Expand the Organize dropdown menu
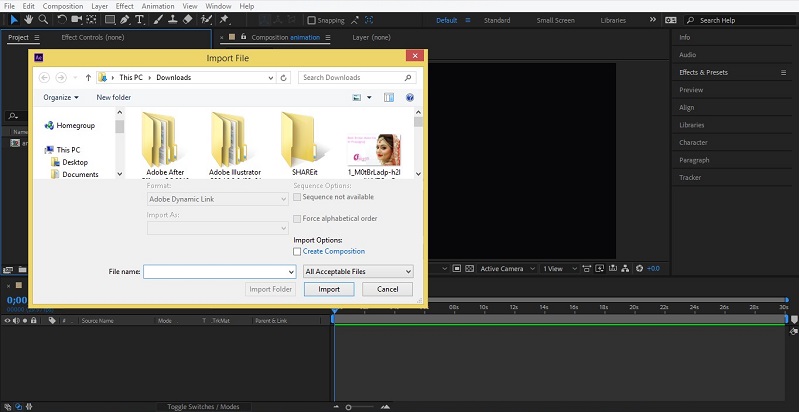Viewport: 799px width, 412px height. click(61, 97)
